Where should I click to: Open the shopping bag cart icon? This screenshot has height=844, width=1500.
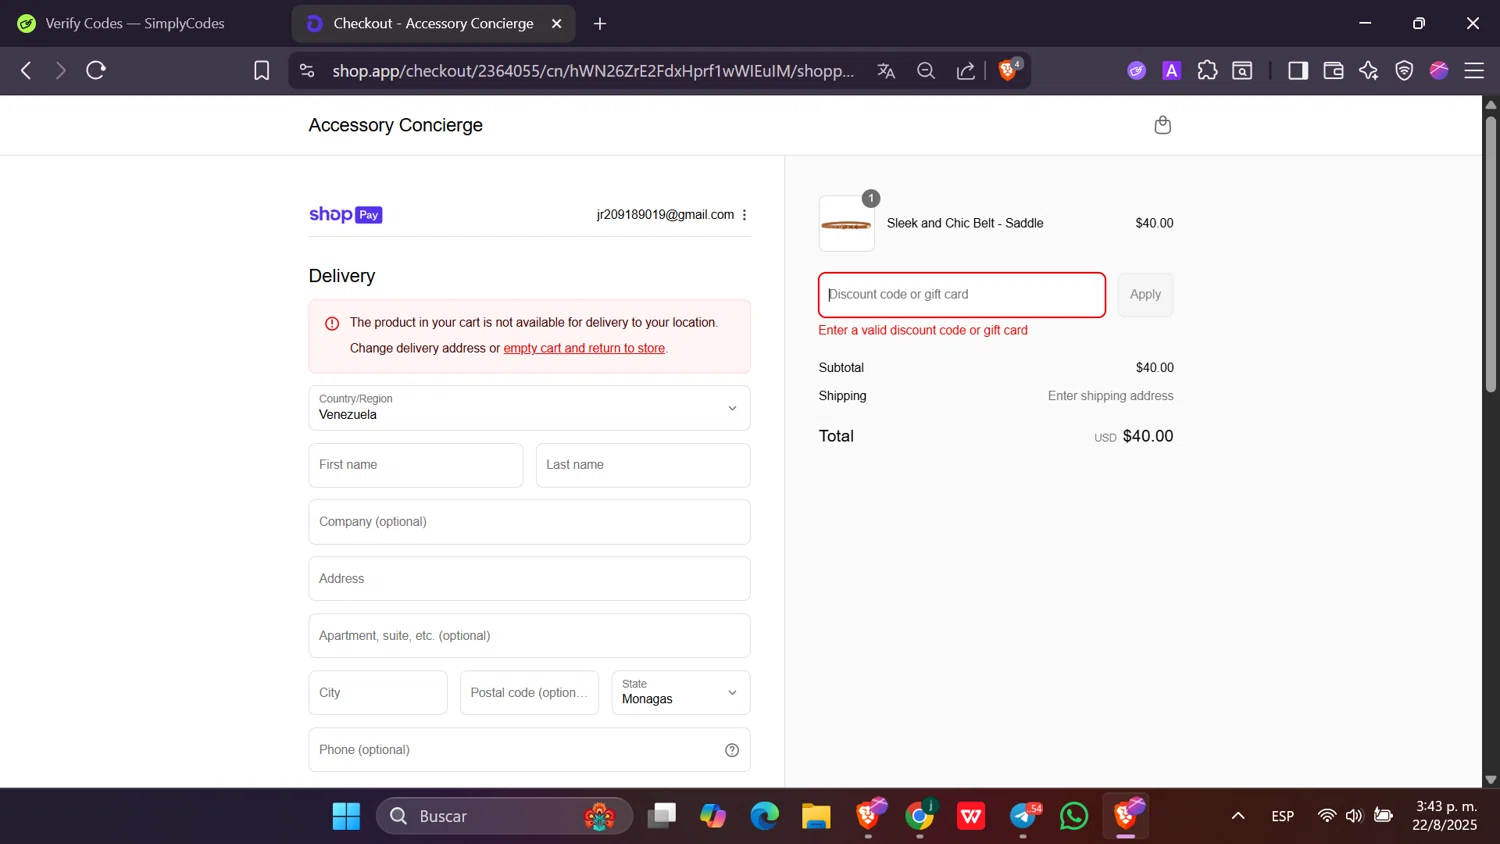(1162, 125)
